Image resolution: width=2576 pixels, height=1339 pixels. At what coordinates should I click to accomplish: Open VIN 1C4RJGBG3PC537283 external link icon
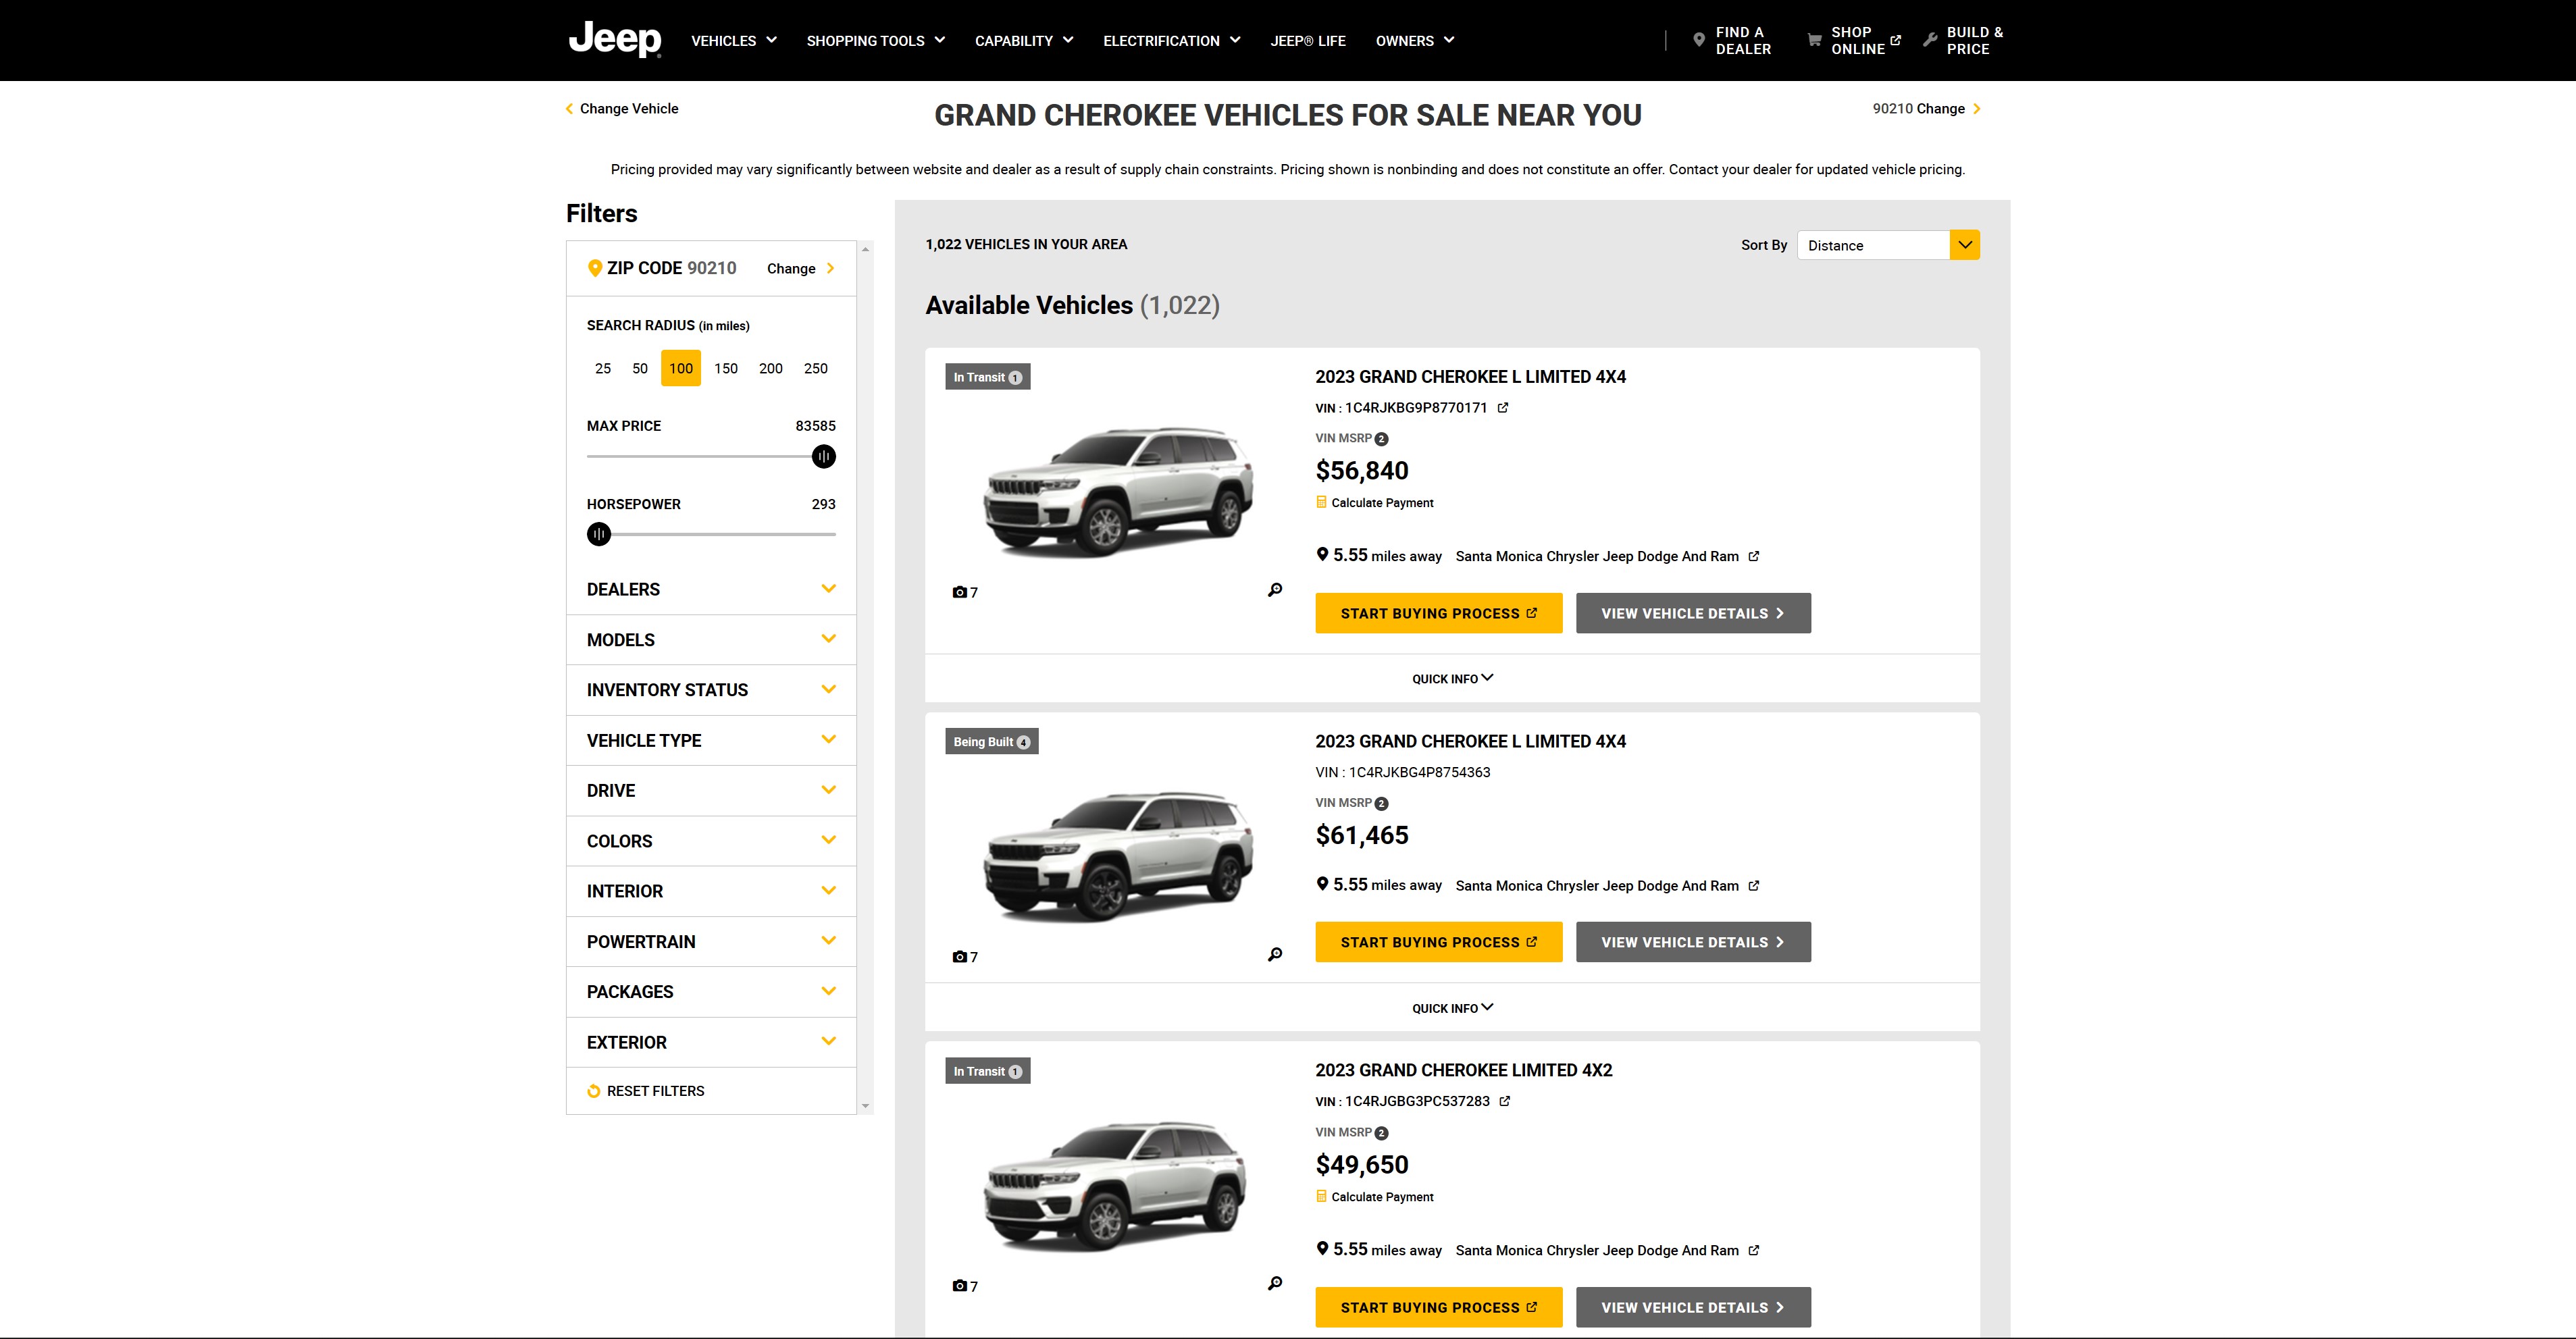[x=1505, y=1101]
